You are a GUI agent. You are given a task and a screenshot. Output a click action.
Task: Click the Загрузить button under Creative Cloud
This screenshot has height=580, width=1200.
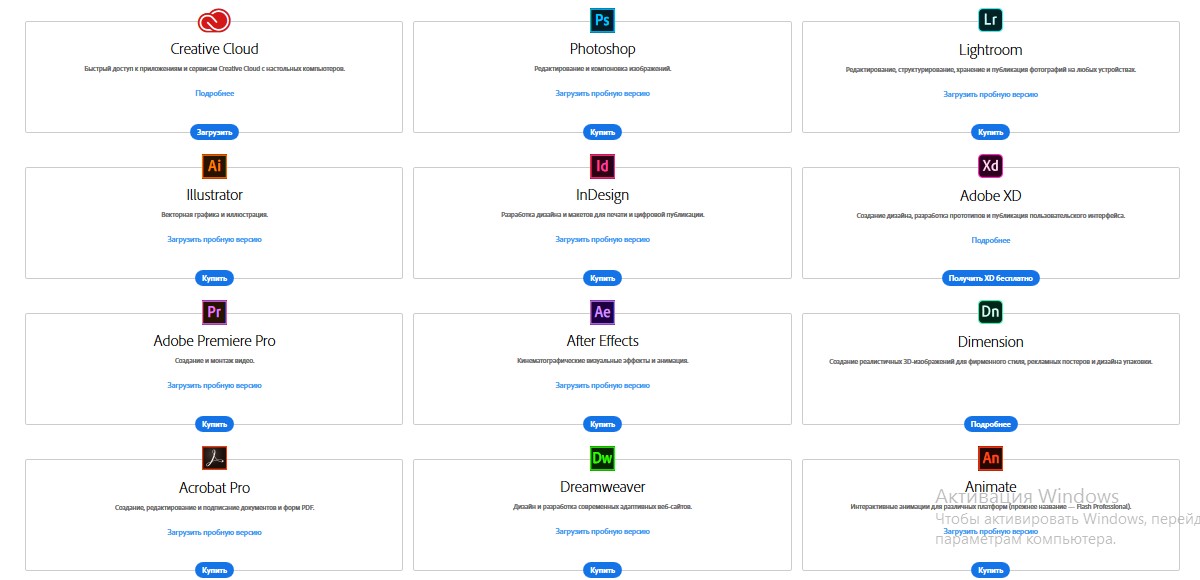(x=214, y=132)
